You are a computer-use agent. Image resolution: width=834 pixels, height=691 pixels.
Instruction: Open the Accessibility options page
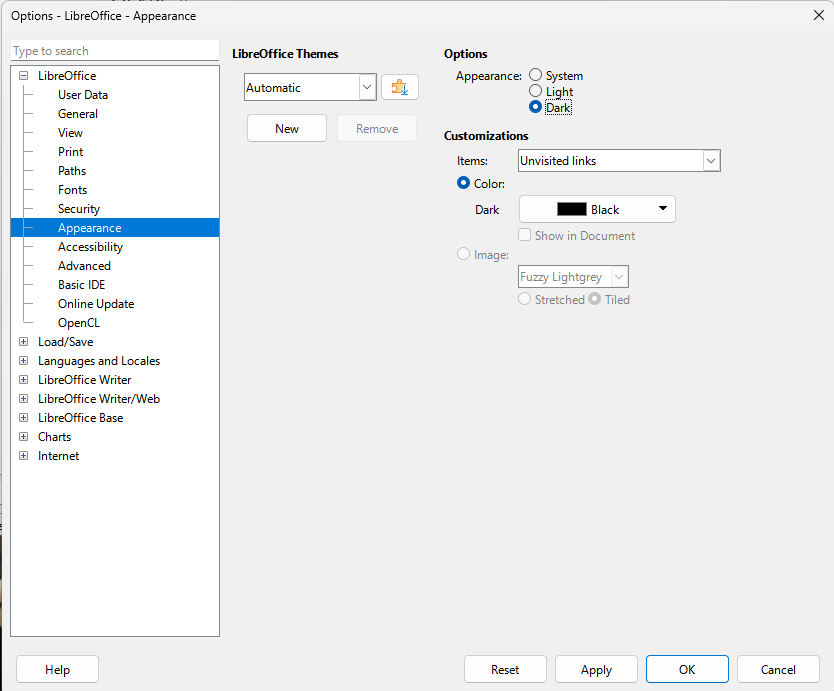click(x=90, y=247)
